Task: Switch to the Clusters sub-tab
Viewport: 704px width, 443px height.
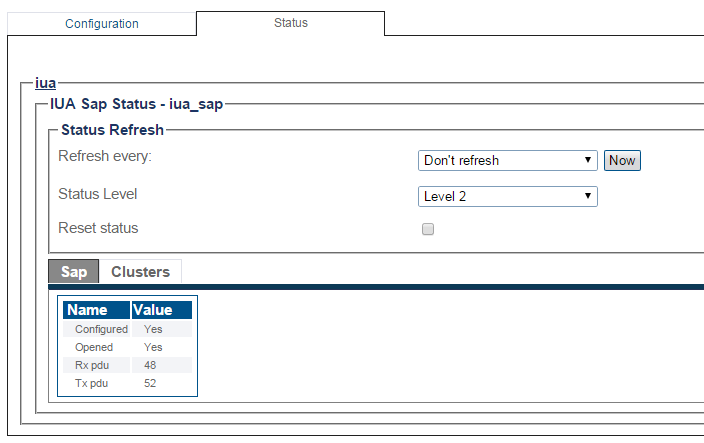Action: (141, 272)
